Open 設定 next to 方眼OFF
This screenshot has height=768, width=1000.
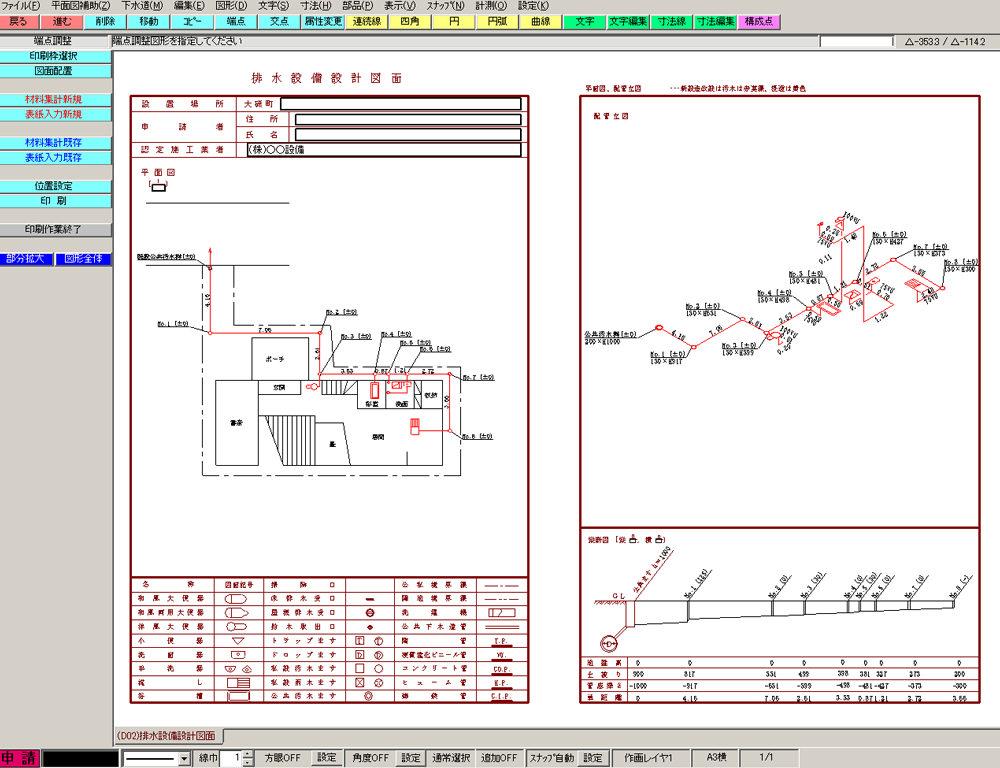point(327,758)
